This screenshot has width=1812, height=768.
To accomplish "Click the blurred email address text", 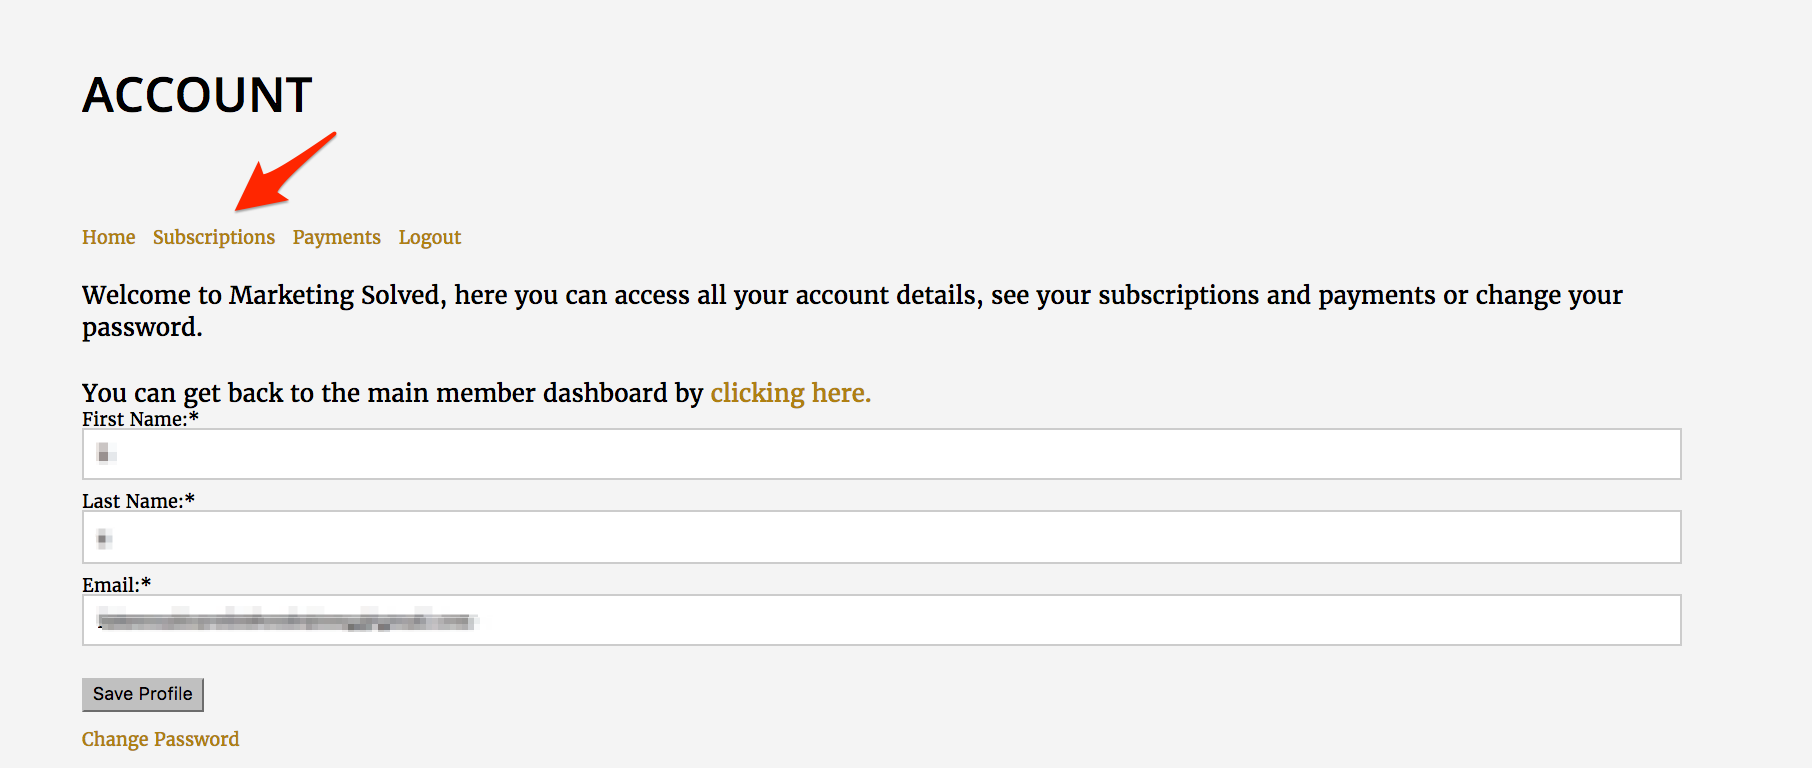I will pyautogui.click(x=287, y=621).
